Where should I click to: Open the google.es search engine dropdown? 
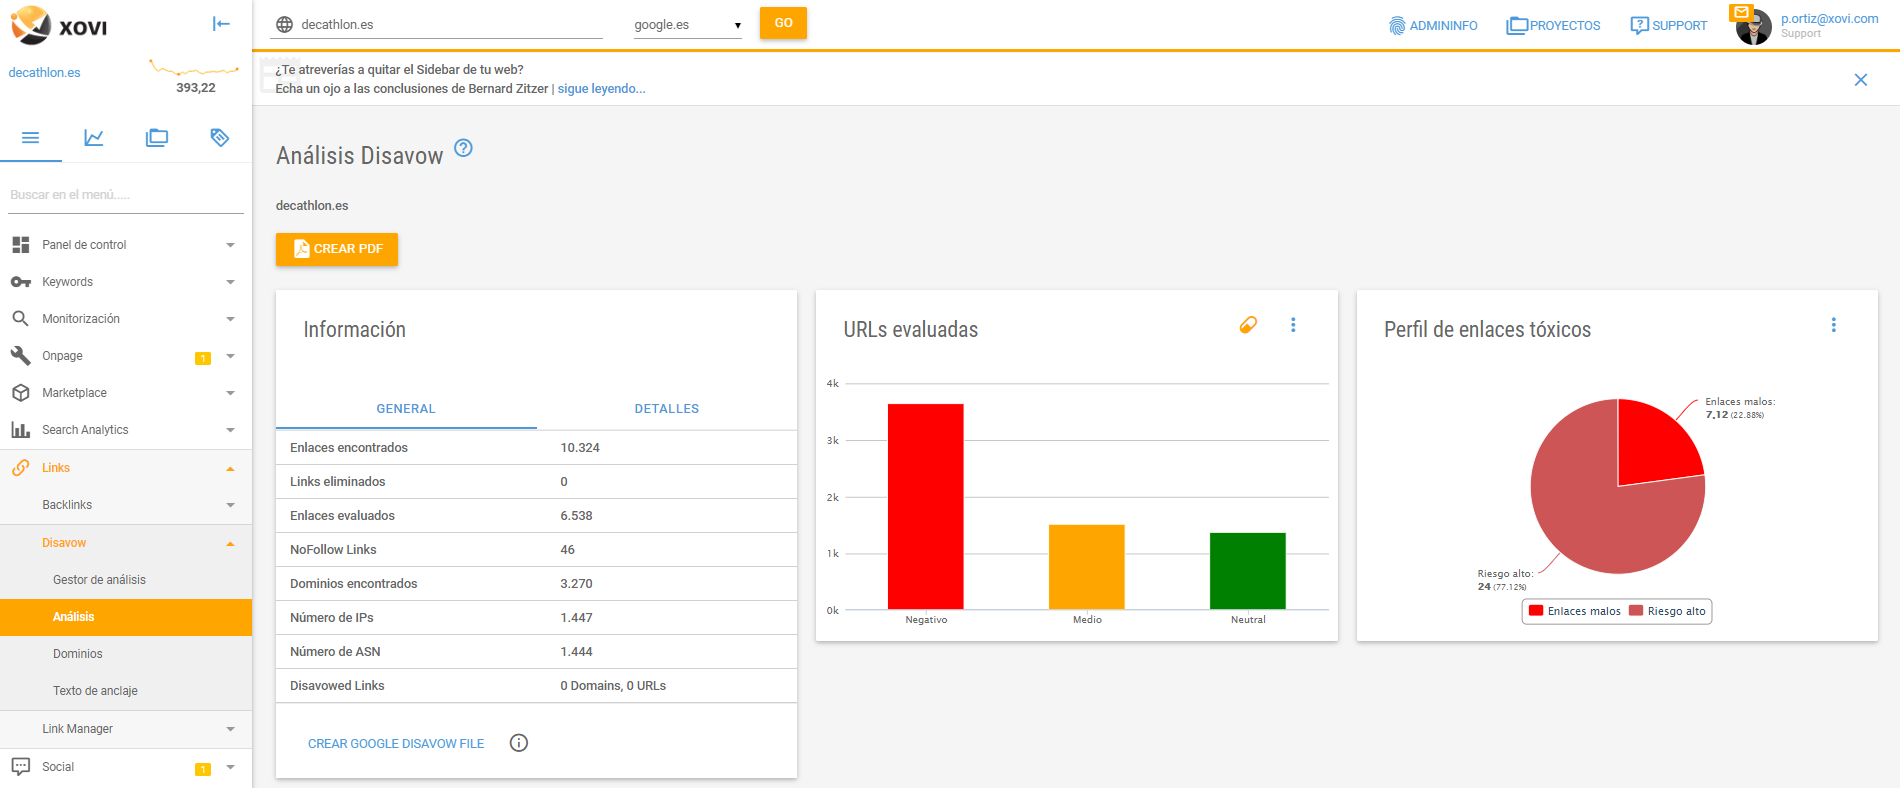688,25
